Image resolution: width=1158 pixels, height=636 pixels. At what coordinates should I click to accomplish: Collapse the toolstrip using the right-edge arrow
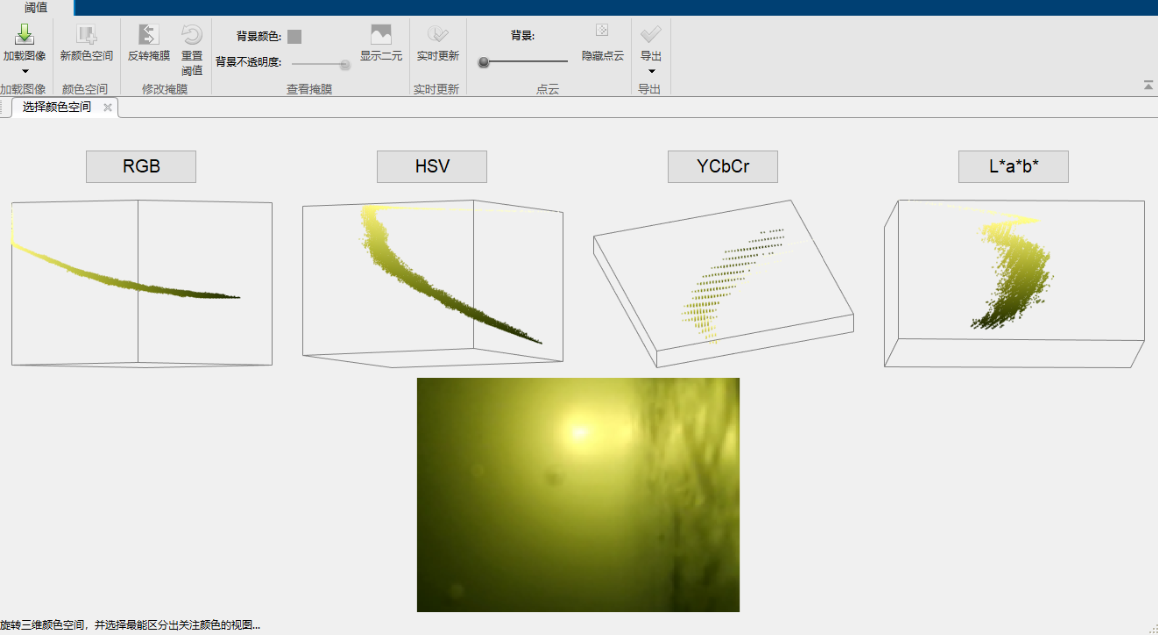(1148, 86)
